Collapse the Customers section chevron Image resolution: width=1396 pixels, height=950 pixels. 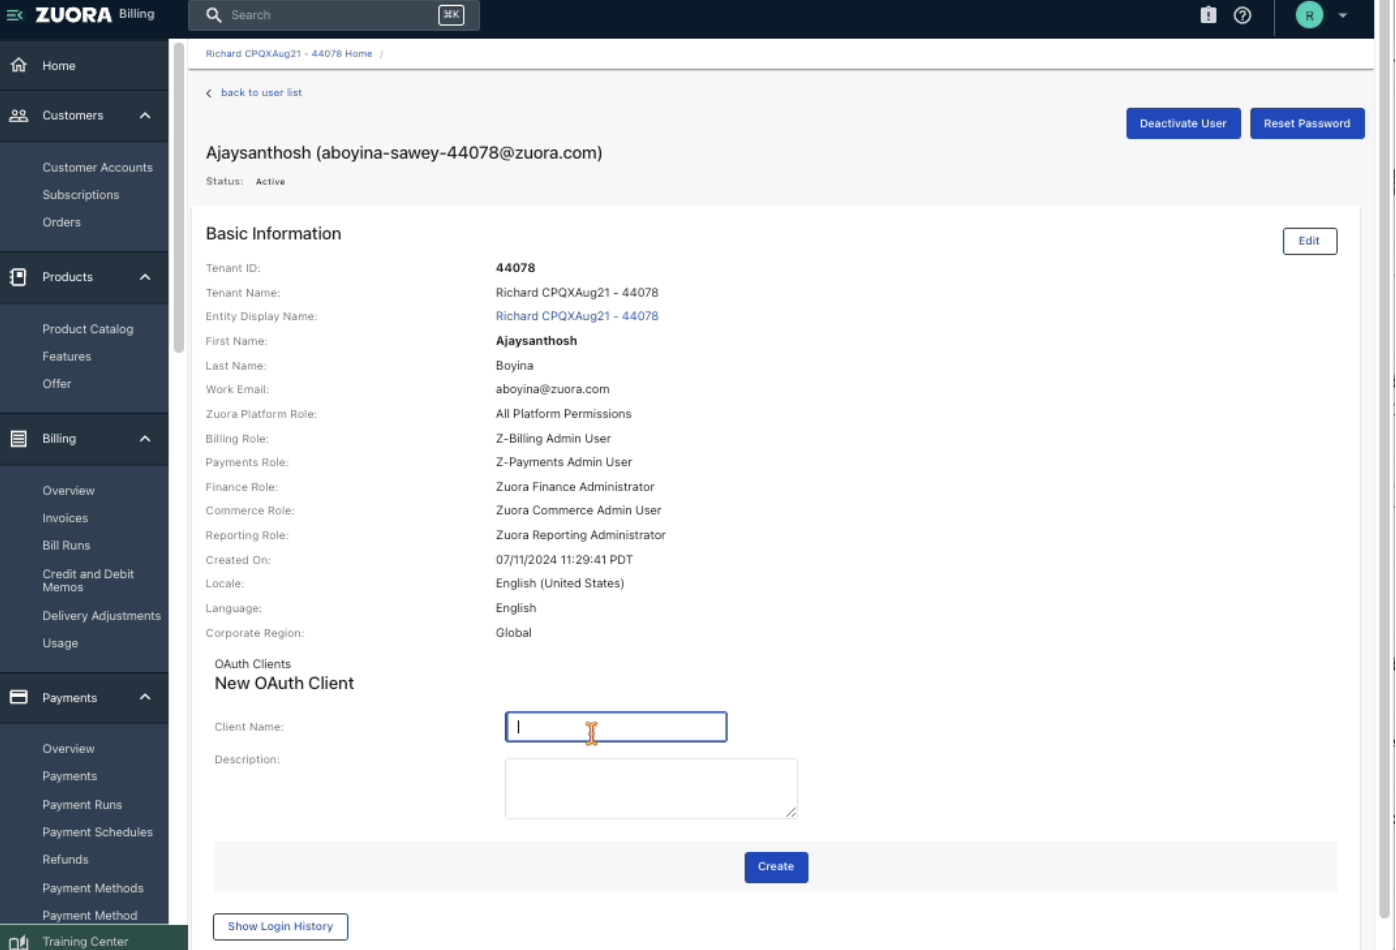click(145, 116)
